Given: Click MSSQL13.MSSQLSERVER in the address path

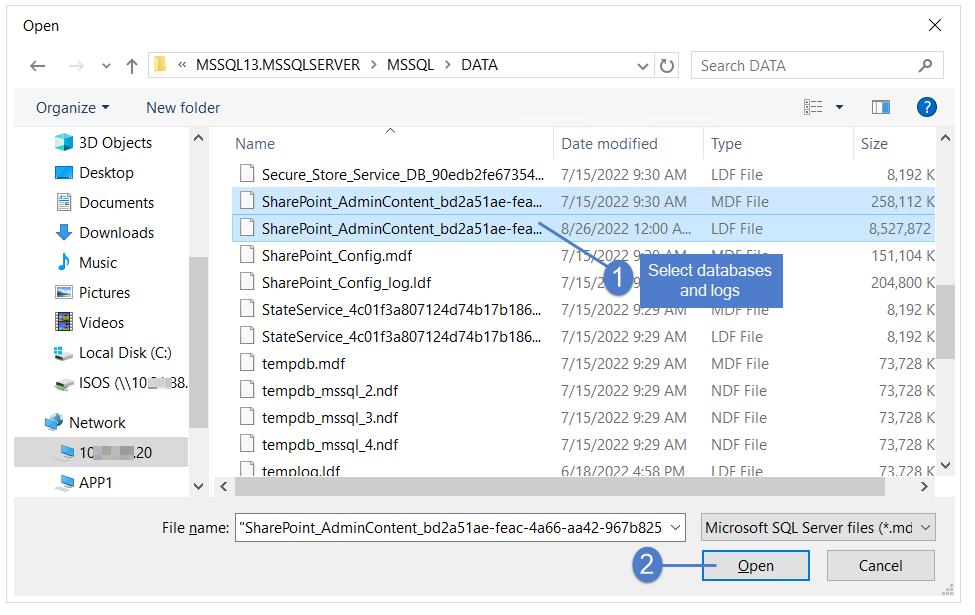Looking at the screenshot, I should [277, 65].
